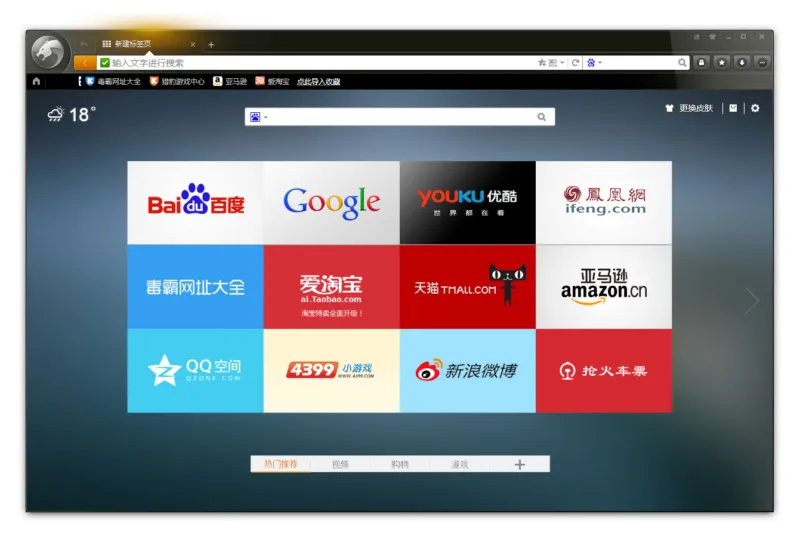Focus the center page search box
The height and width of the screenshot is (536, 800).
[399, 117]
